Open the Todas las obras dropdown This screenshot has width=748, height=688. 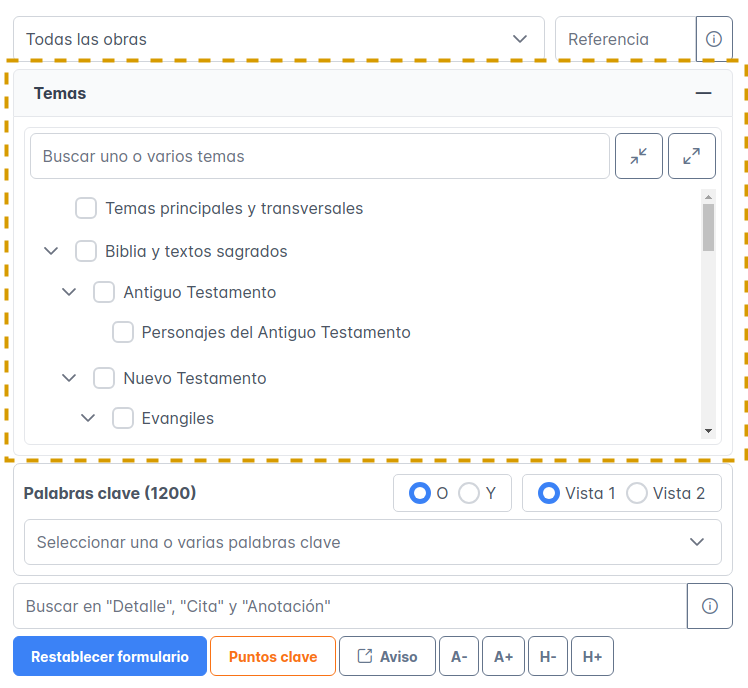tap(278, 39)
